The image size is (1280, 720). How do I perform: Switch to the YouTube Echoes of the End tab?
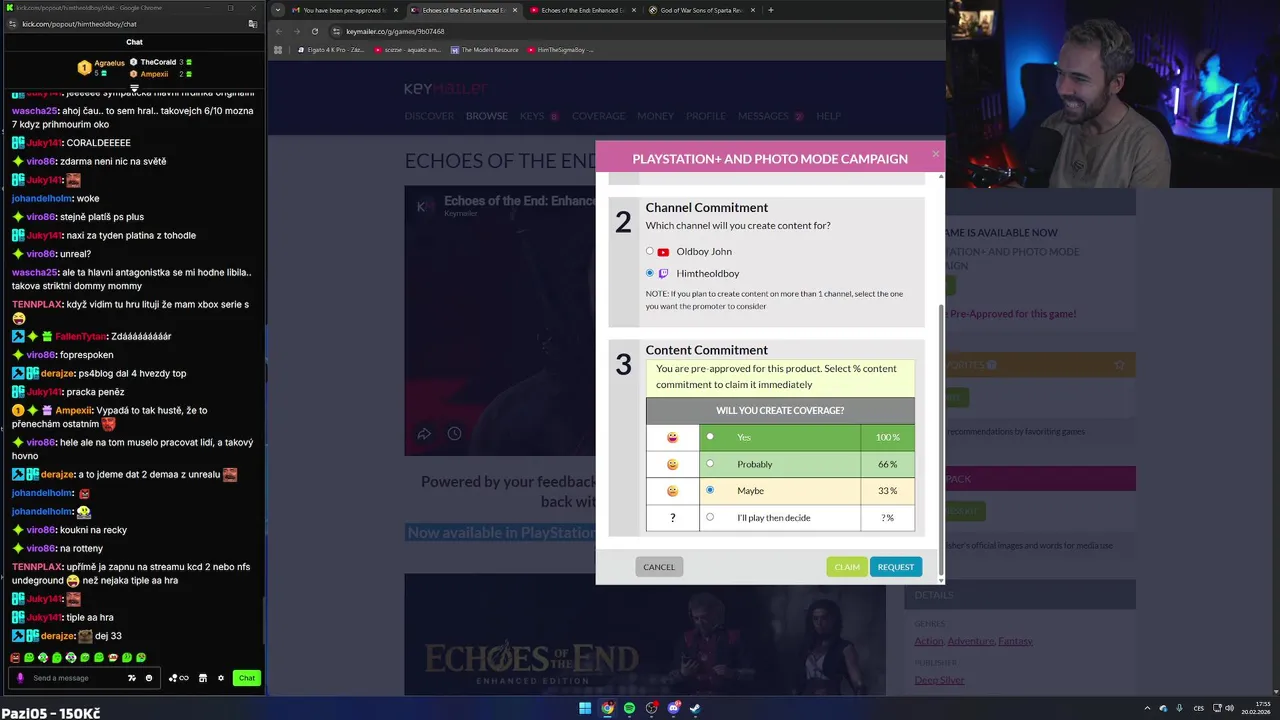(581, 10)
